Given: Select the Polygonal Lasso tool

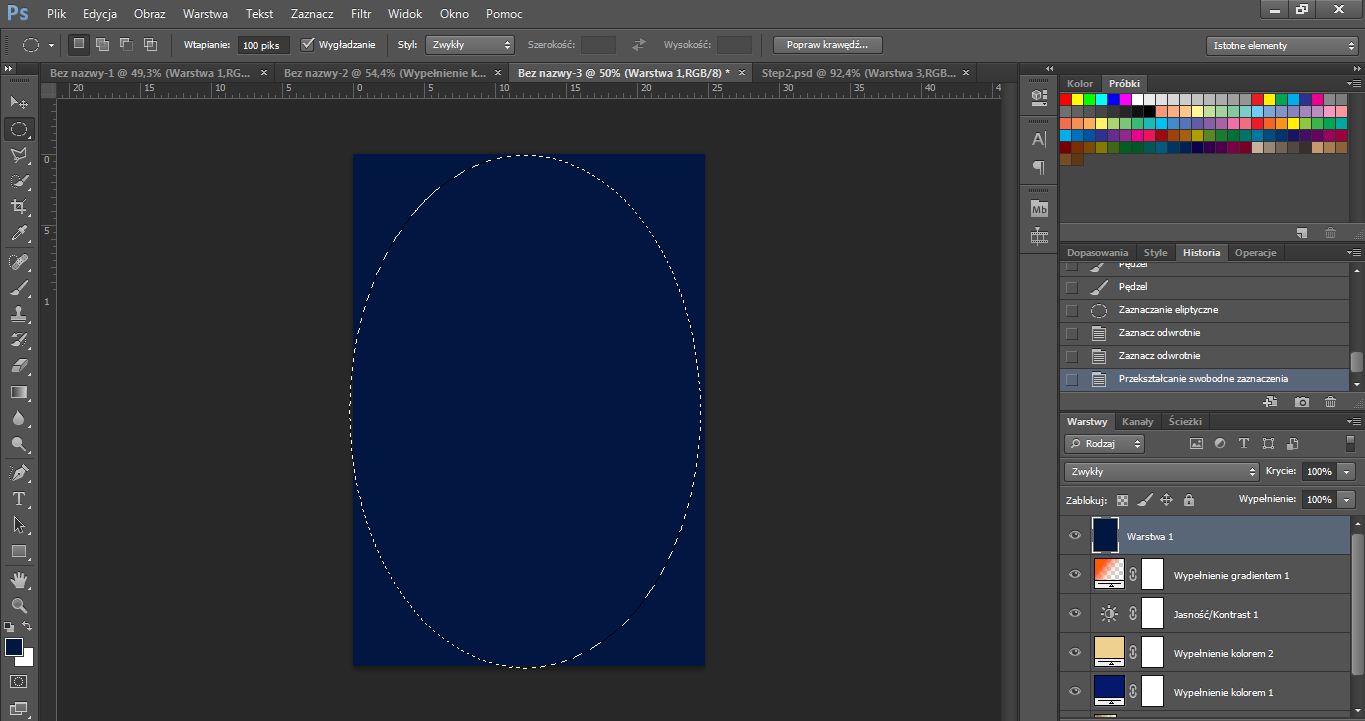Looking at the screenshot, I should click(19, 155).
